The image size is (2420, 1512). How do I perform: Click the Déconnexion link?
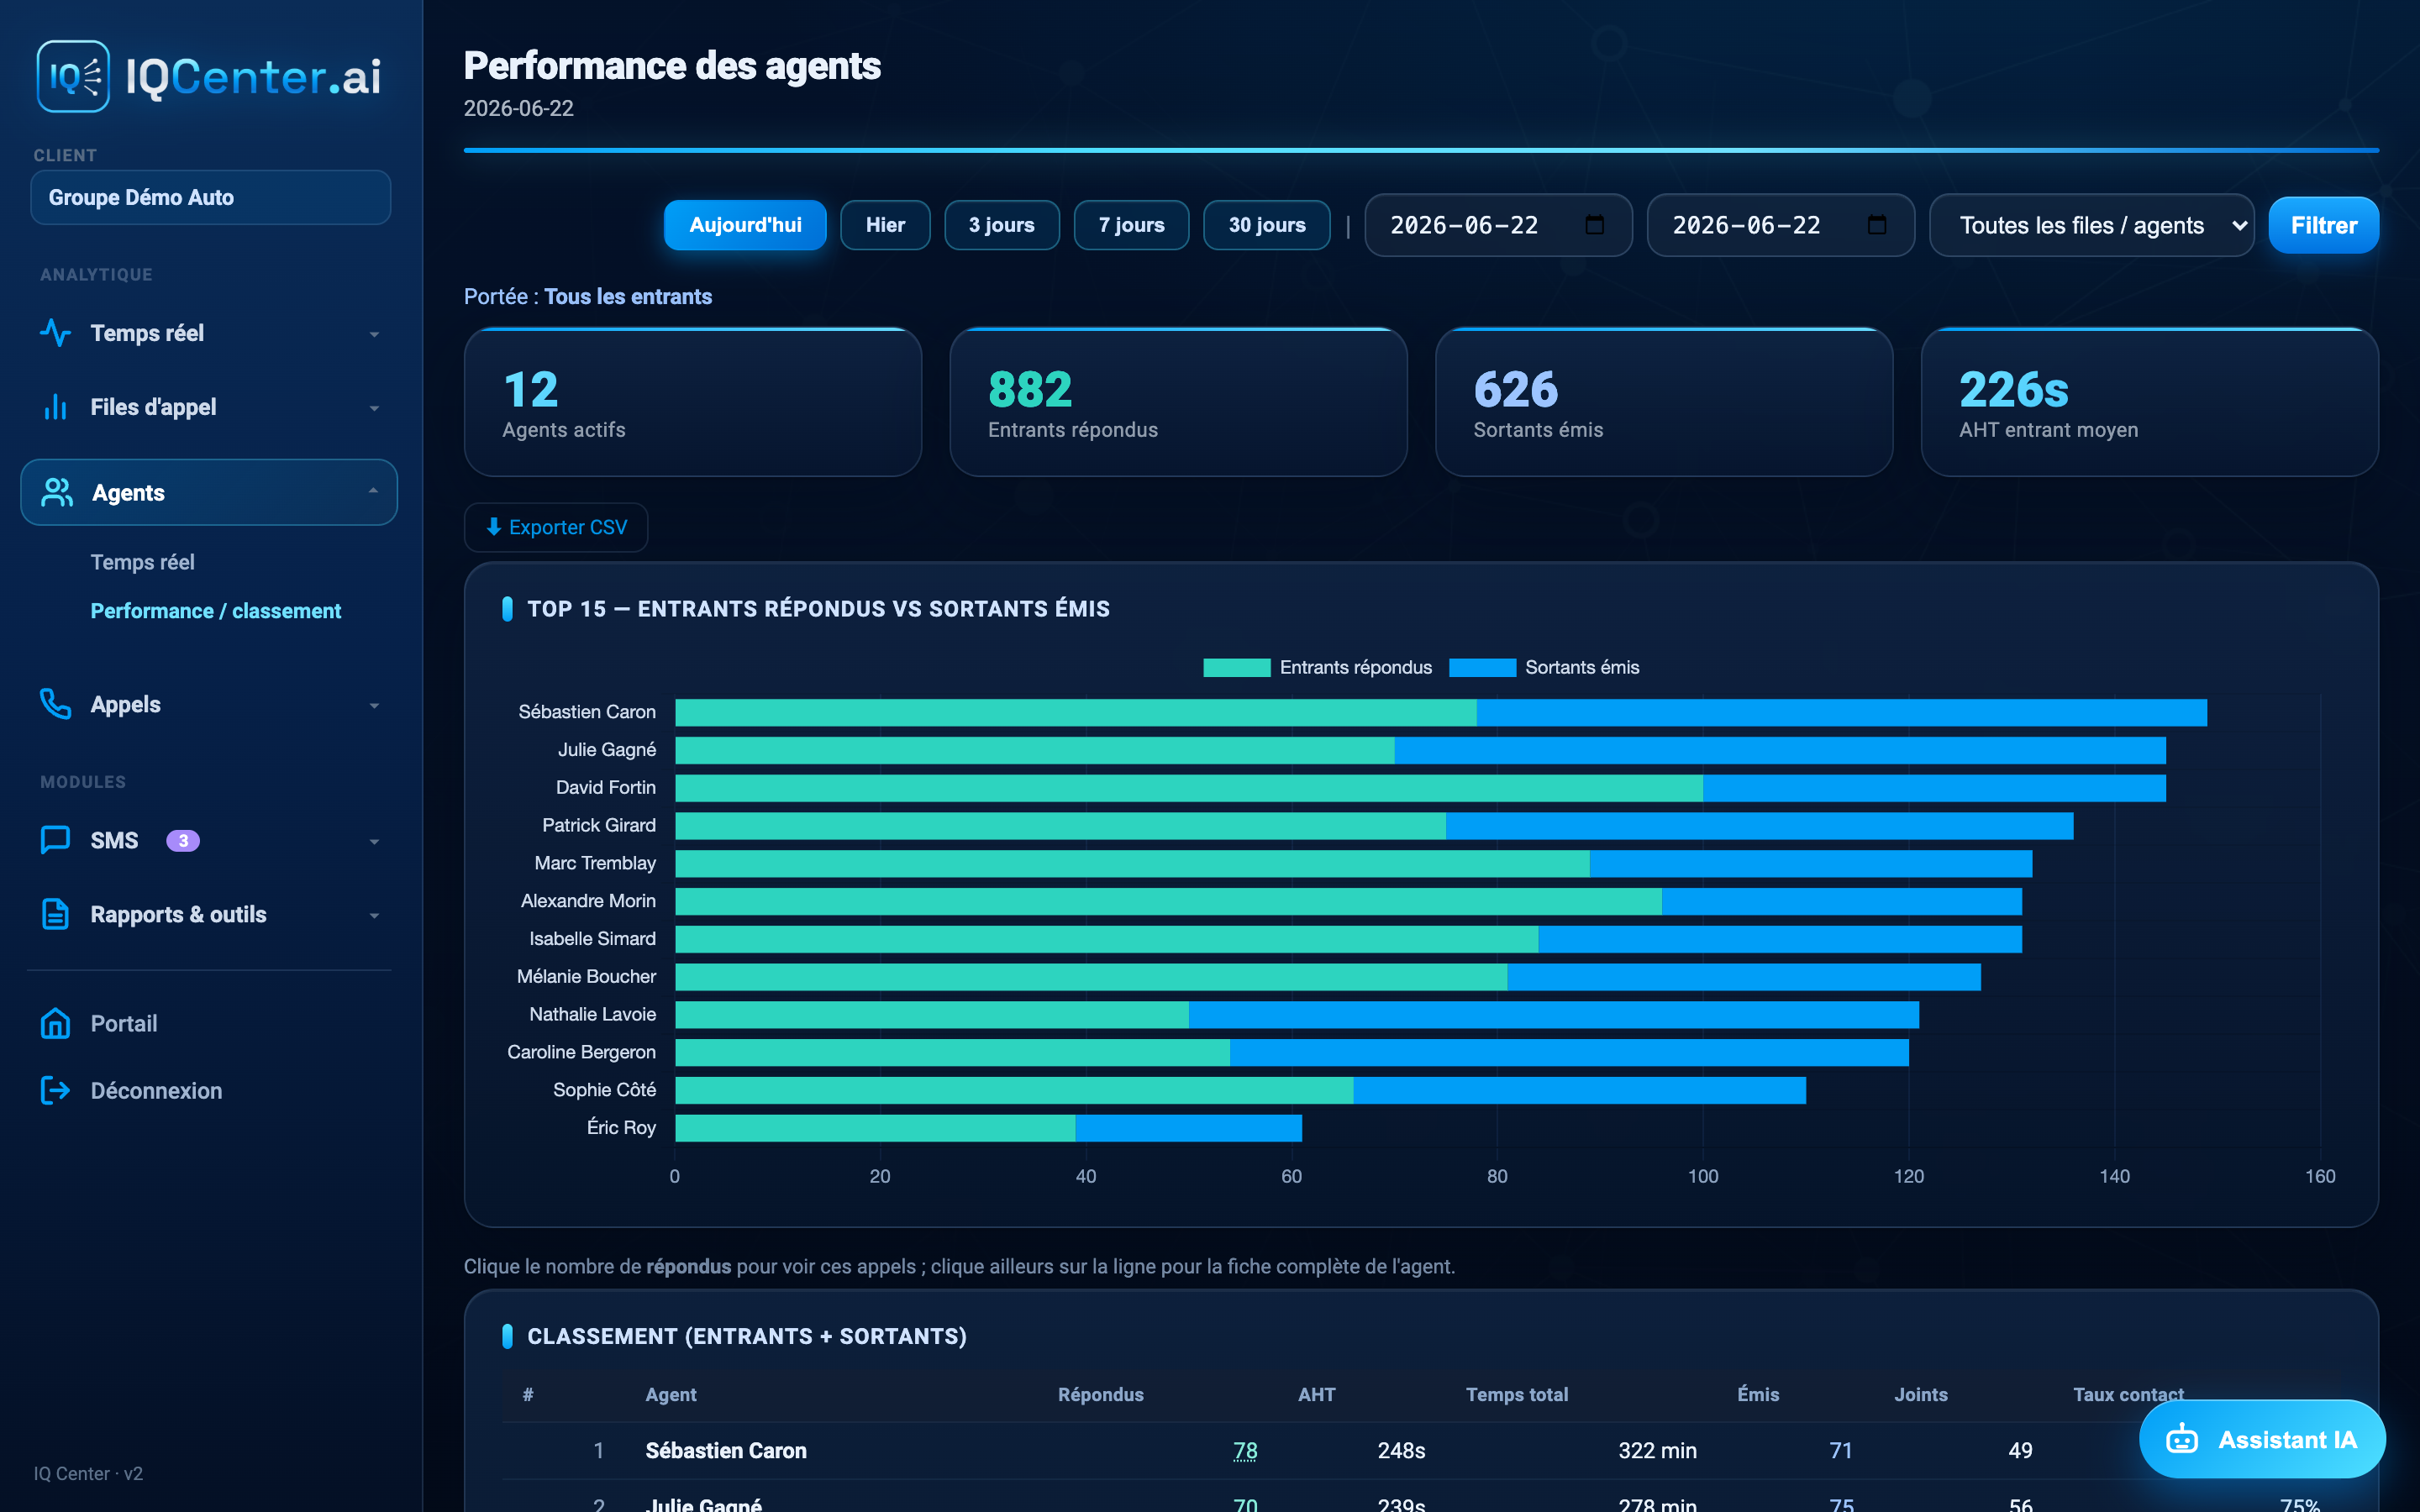[156, 1090]
